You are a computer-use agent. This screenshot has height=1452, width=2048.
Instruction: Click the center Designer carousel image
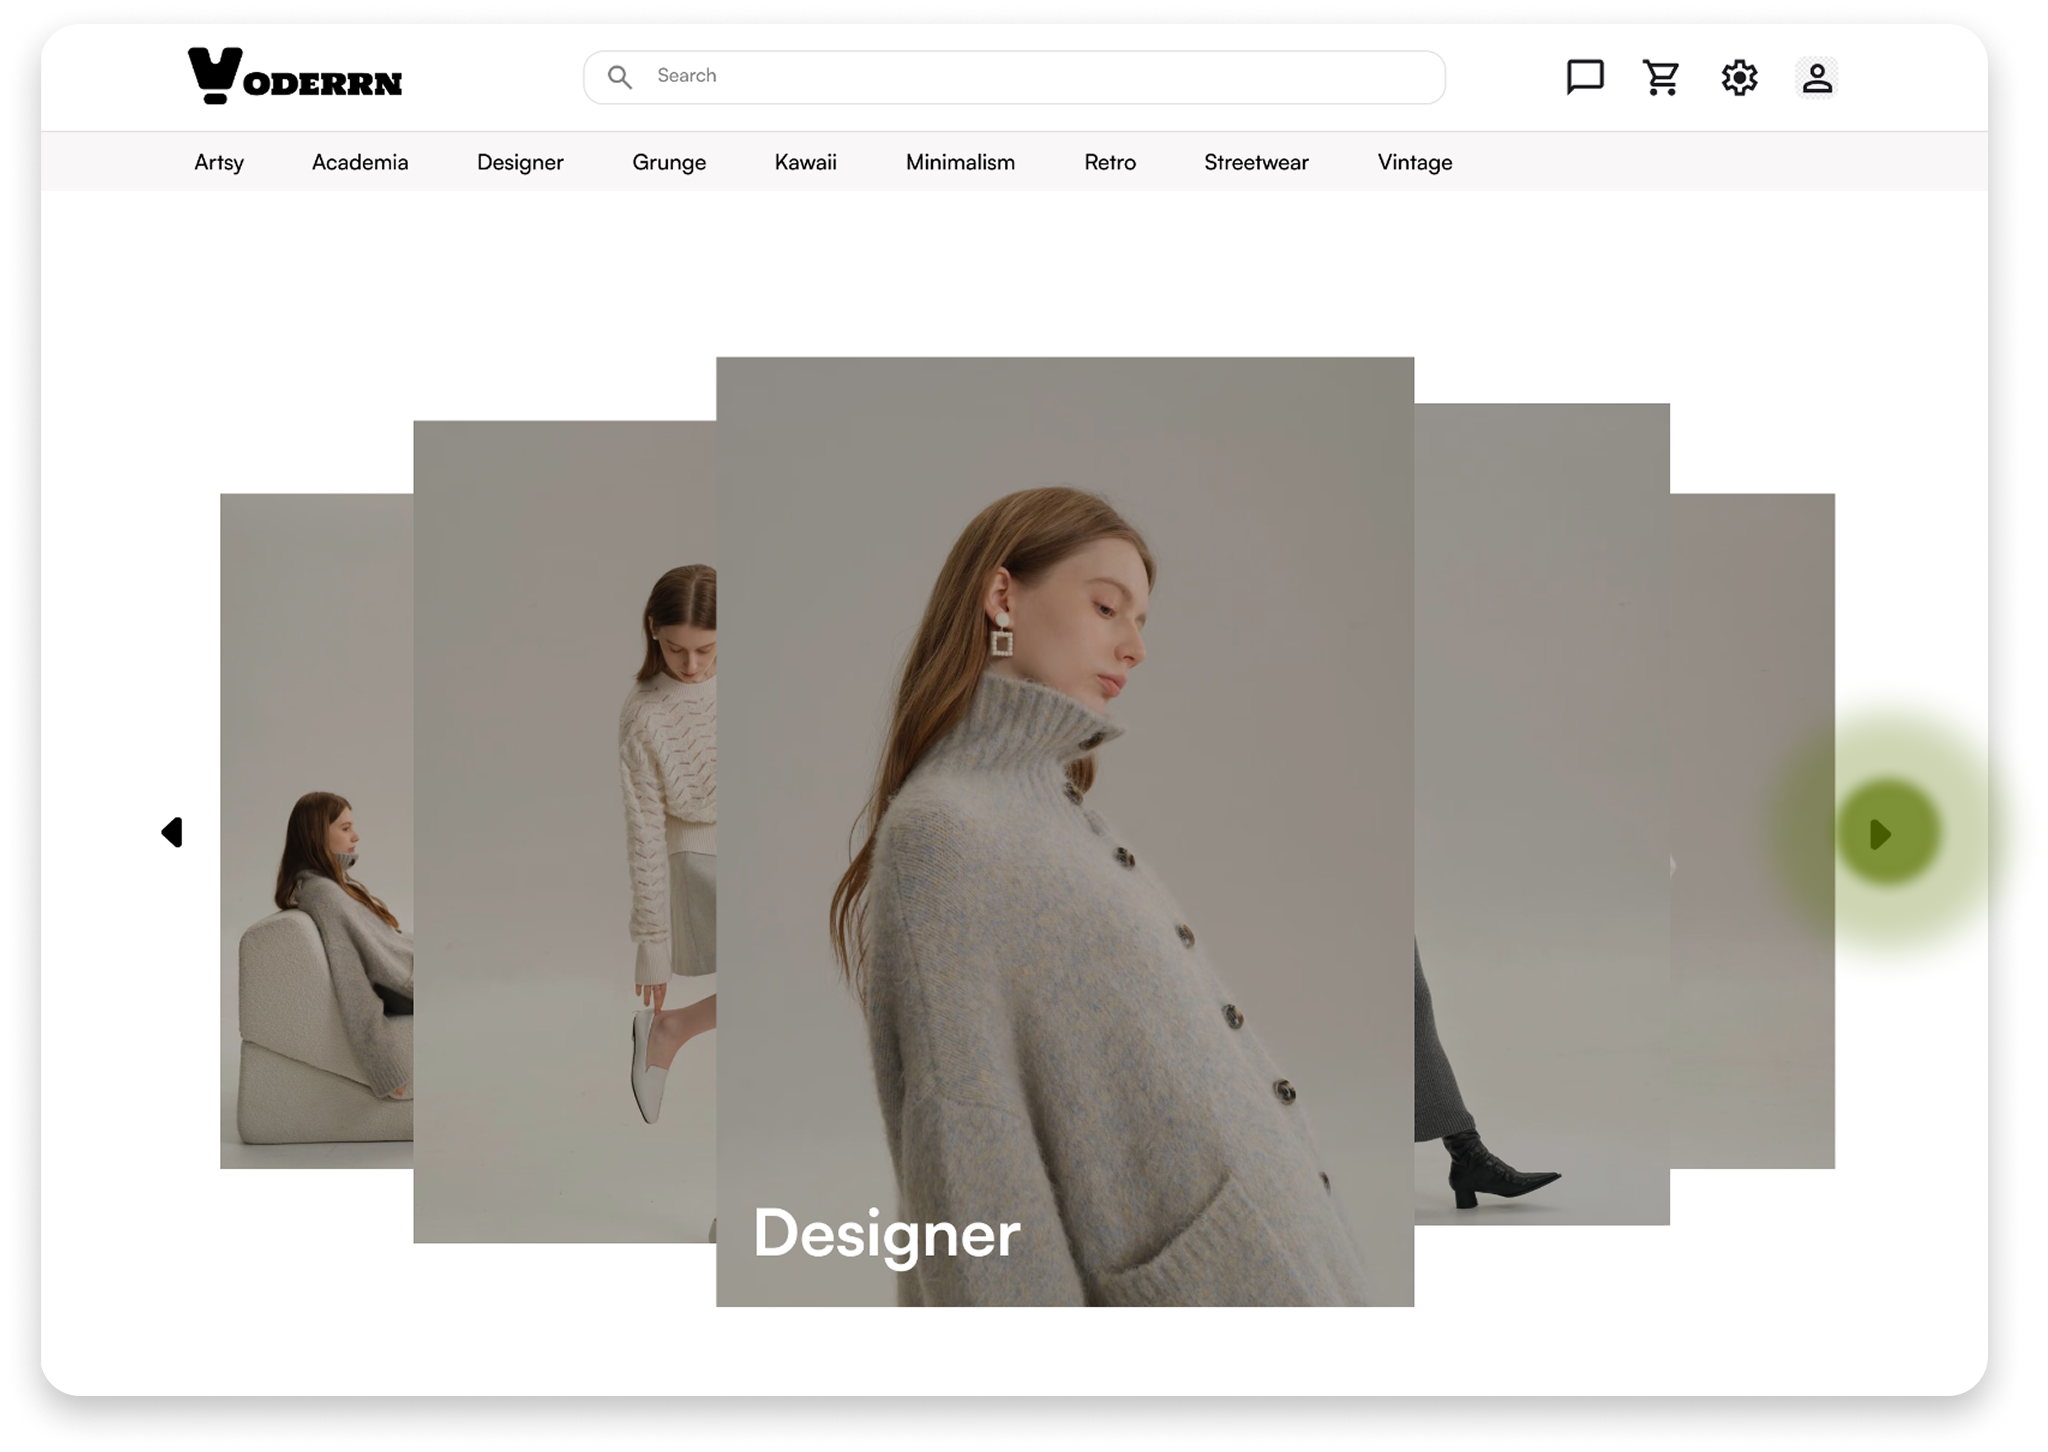click(x=1065, y=830)
